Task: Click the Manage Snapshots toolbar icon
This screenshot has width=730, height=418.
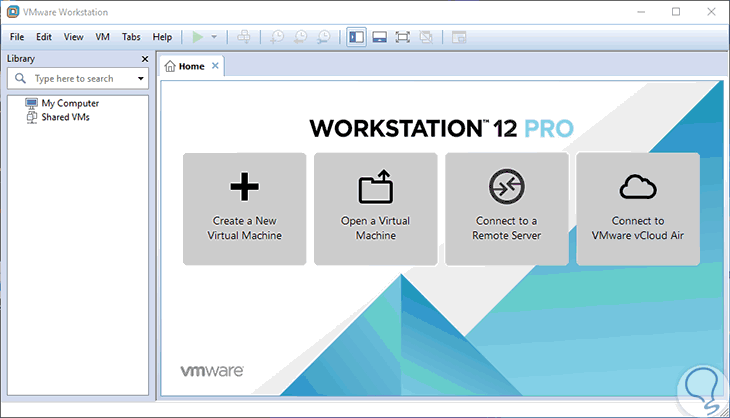Action: click(x=324, y=37)
